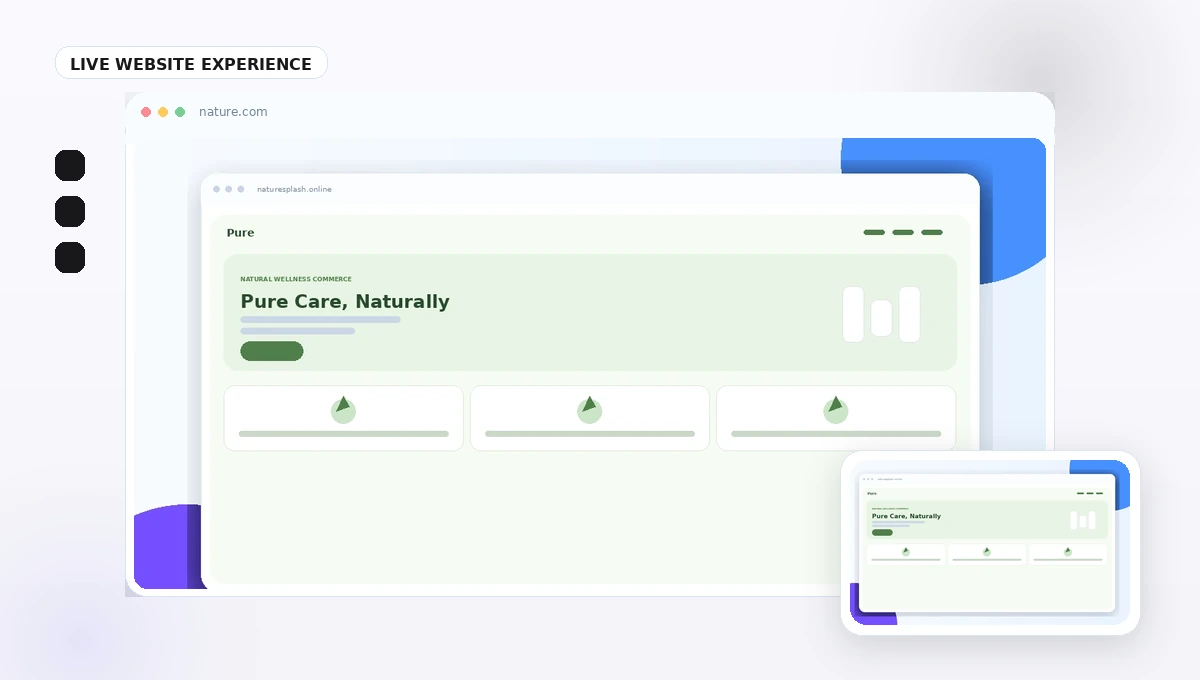The height and width of the screenshot is (680, 1200).
Task: Click the Natural Wellness Commerce label
Action: (296, 279)
